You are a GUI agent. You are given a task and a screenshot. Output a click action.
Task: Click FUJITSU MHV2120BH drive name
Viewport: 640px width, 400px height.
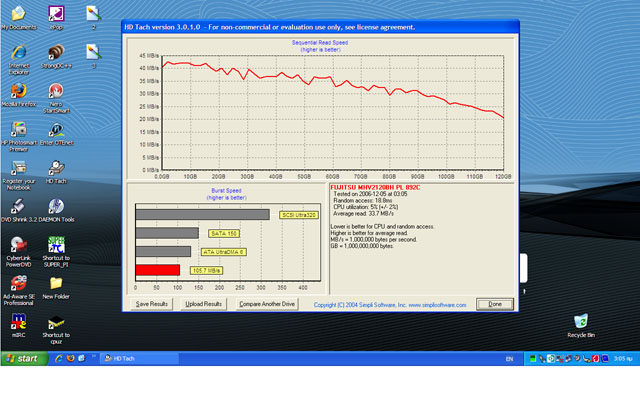(x=375, y=187)
